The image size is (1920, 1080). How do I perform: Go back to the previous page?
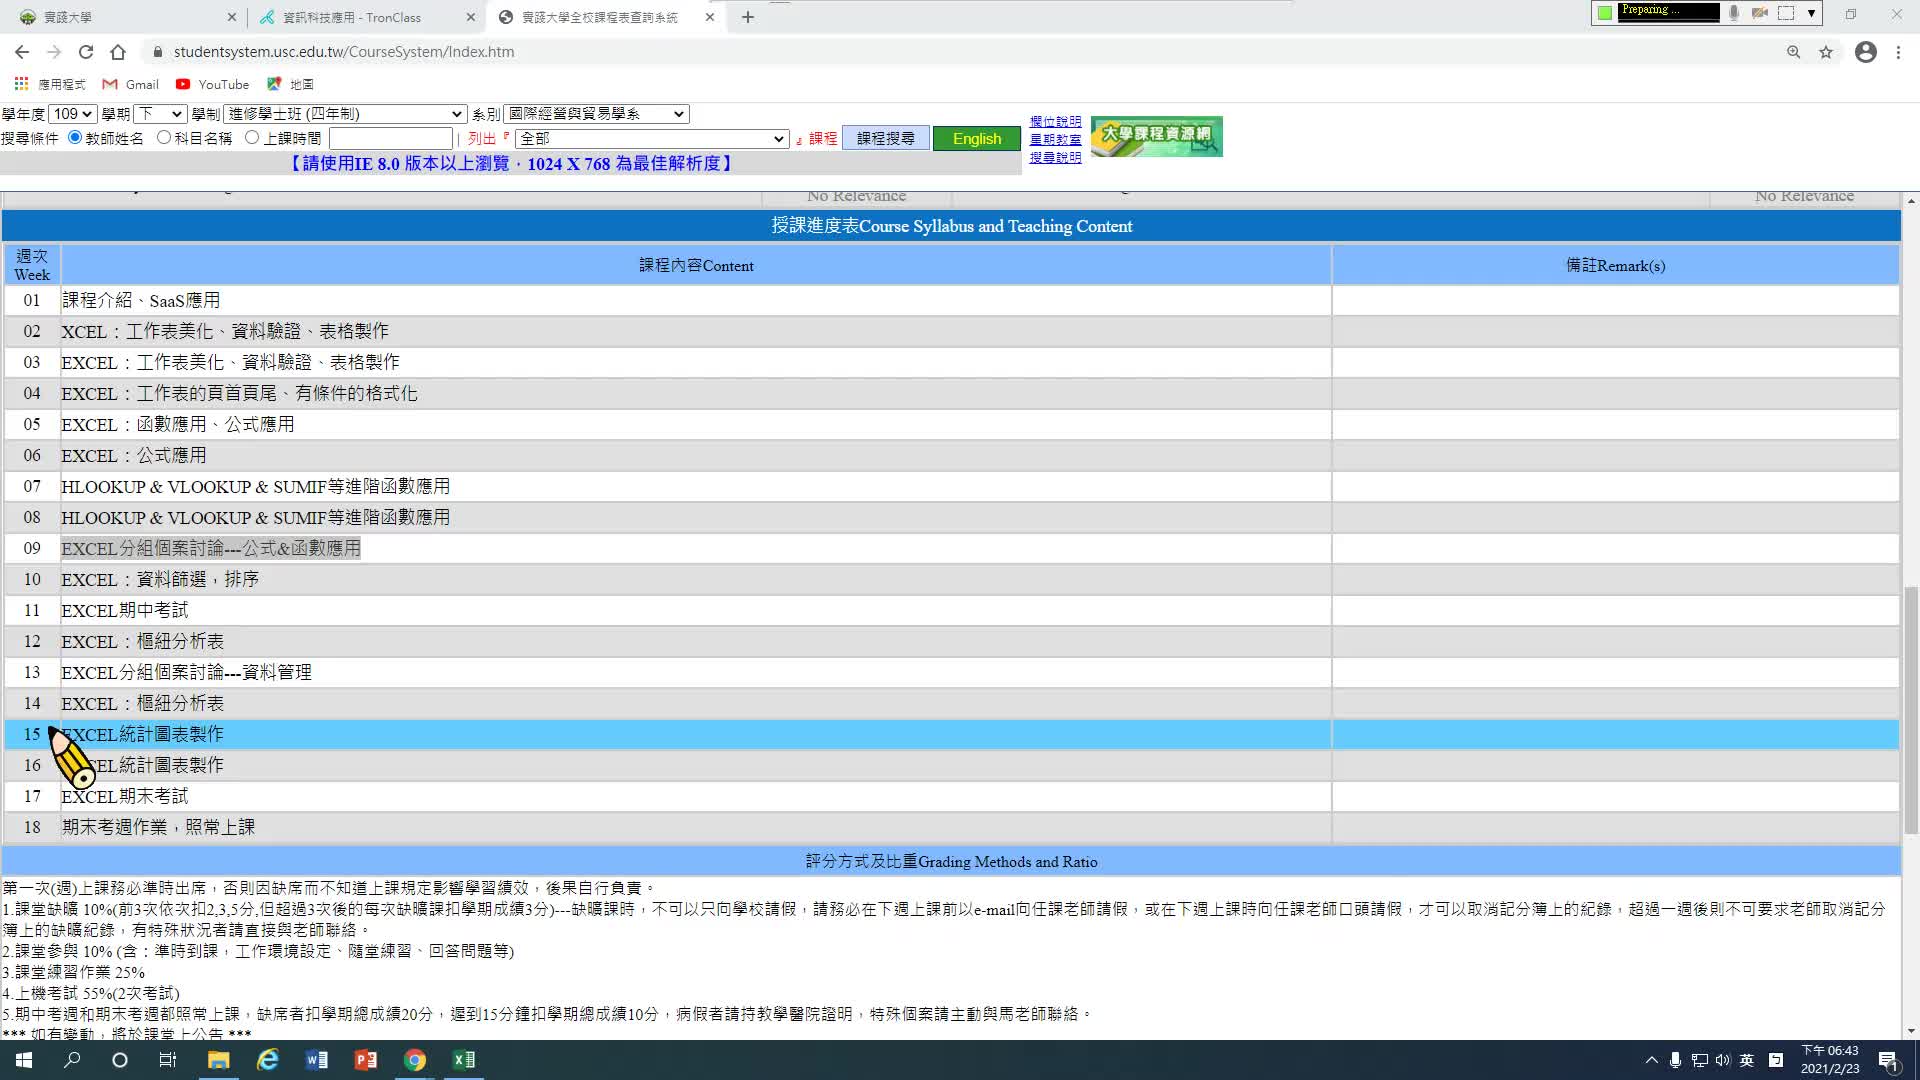(22, 52)
